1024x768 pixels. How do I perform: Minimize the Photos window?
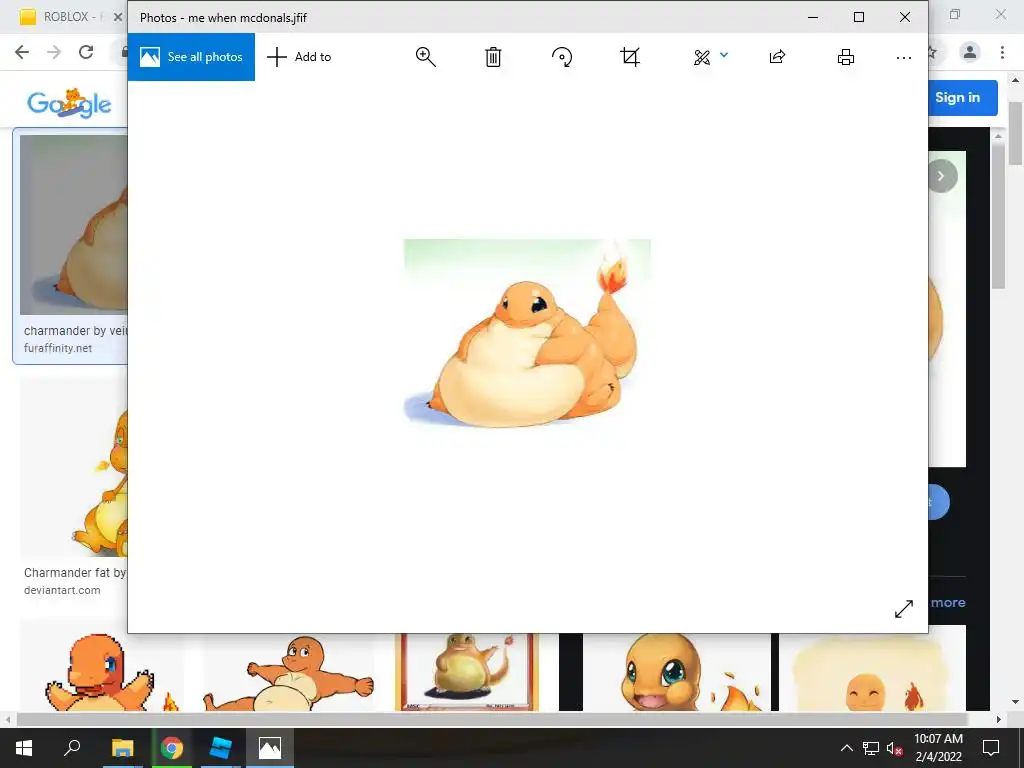pos(813,17)
